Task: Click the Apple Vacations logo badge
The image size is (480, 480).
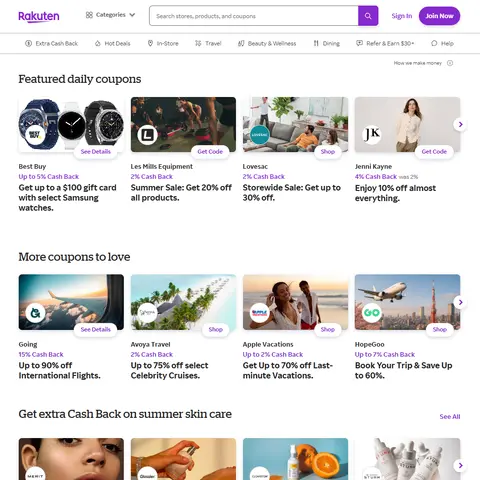Action: click(x=260, y=313)
